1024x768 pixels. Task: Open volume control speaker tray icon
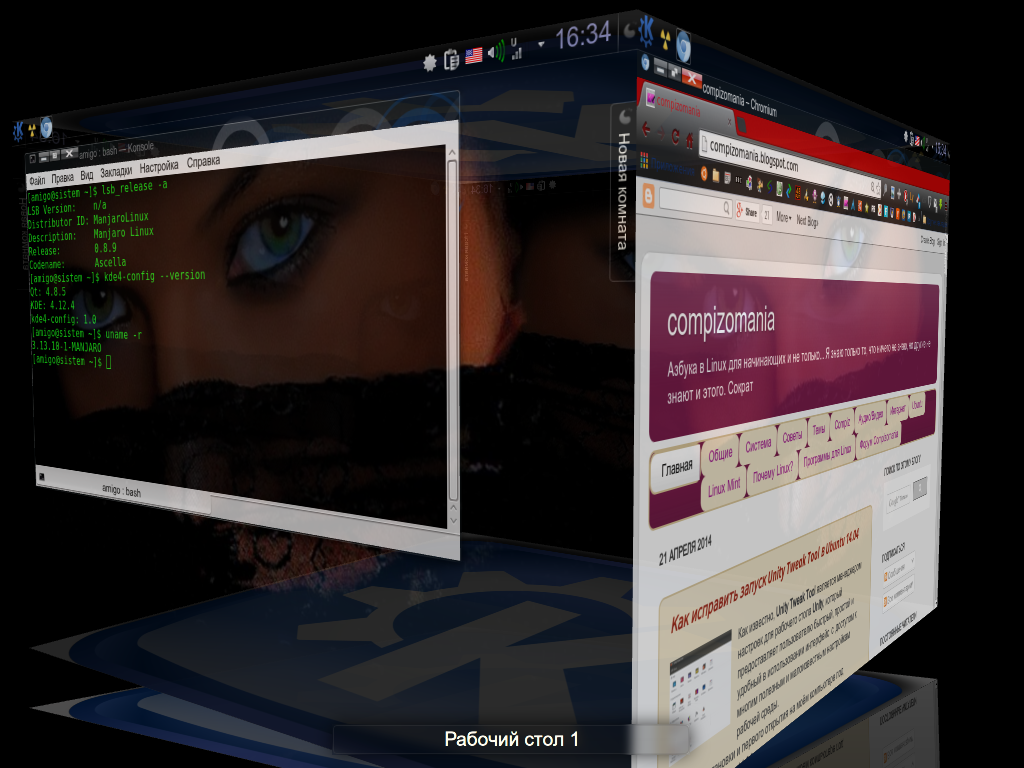click(x=496, y=51)
